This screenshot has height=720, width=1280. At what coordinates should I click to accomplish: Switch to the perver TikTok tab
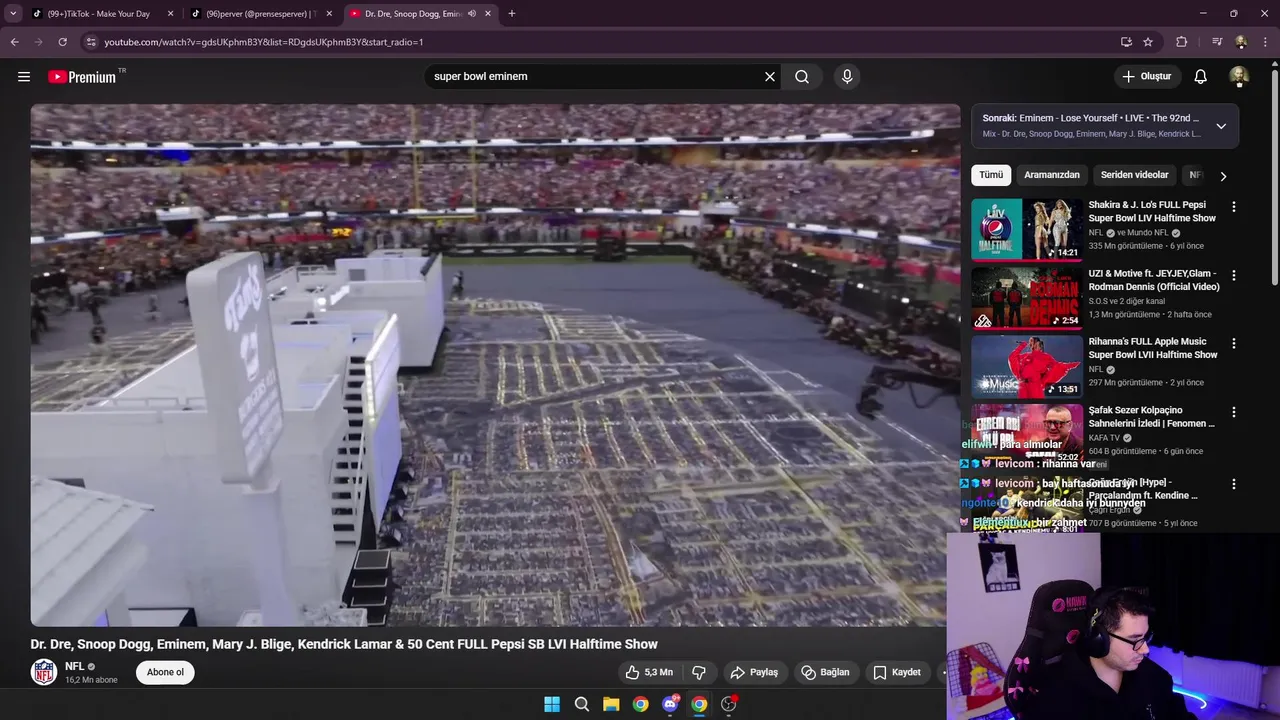[260, 14]
